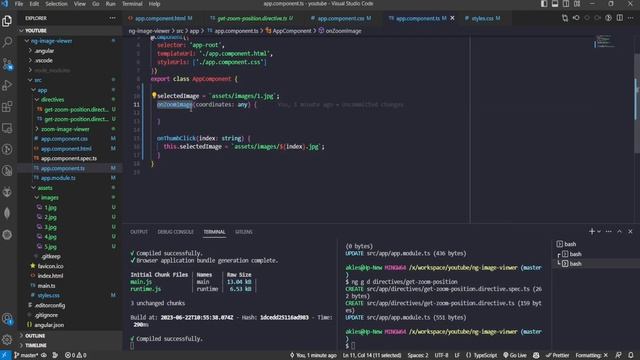
Task: Open the Manage gear icon
Action: (7, 340)
